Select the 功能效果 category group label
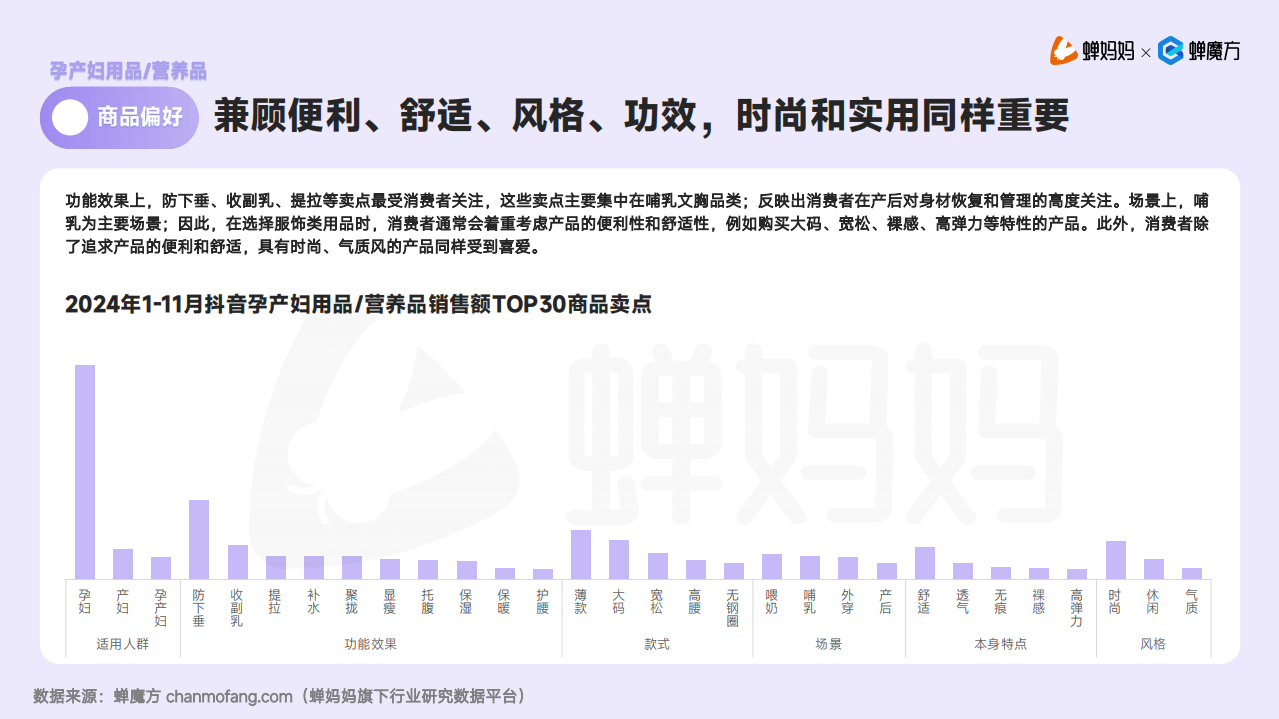 point(370,644)
